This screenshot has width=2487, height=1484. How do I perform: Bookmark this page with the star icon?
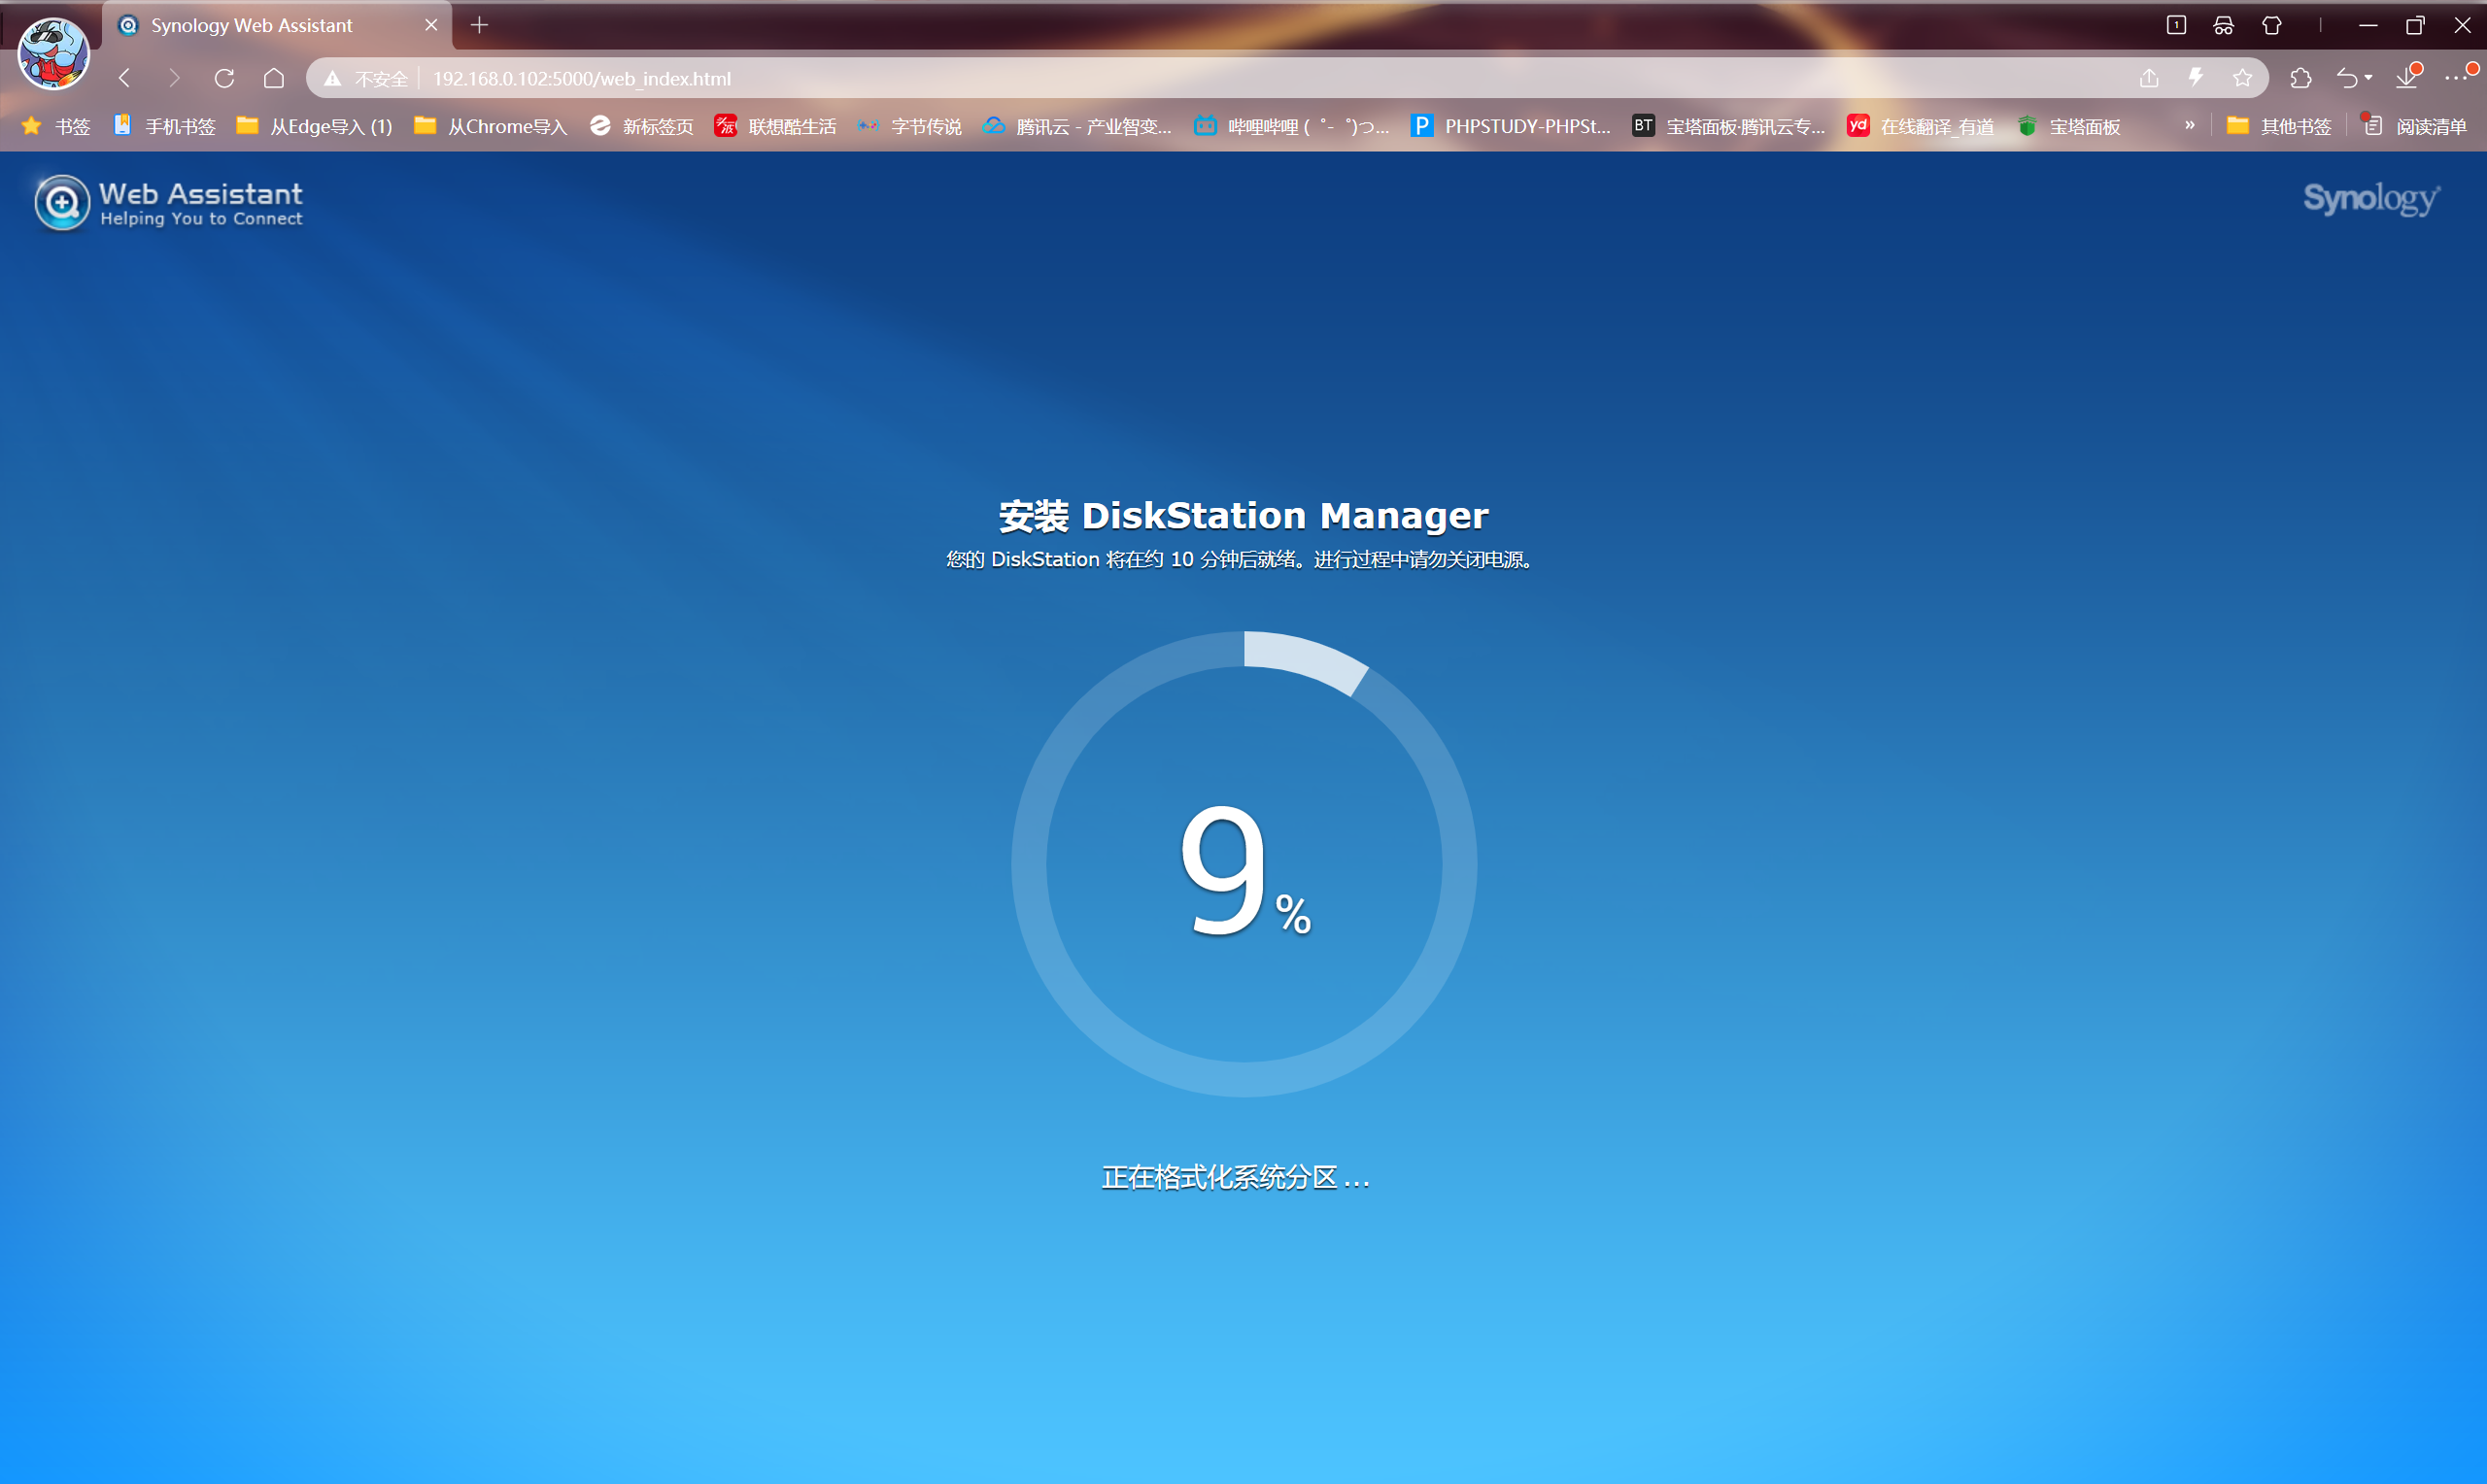coord(2243,78)
